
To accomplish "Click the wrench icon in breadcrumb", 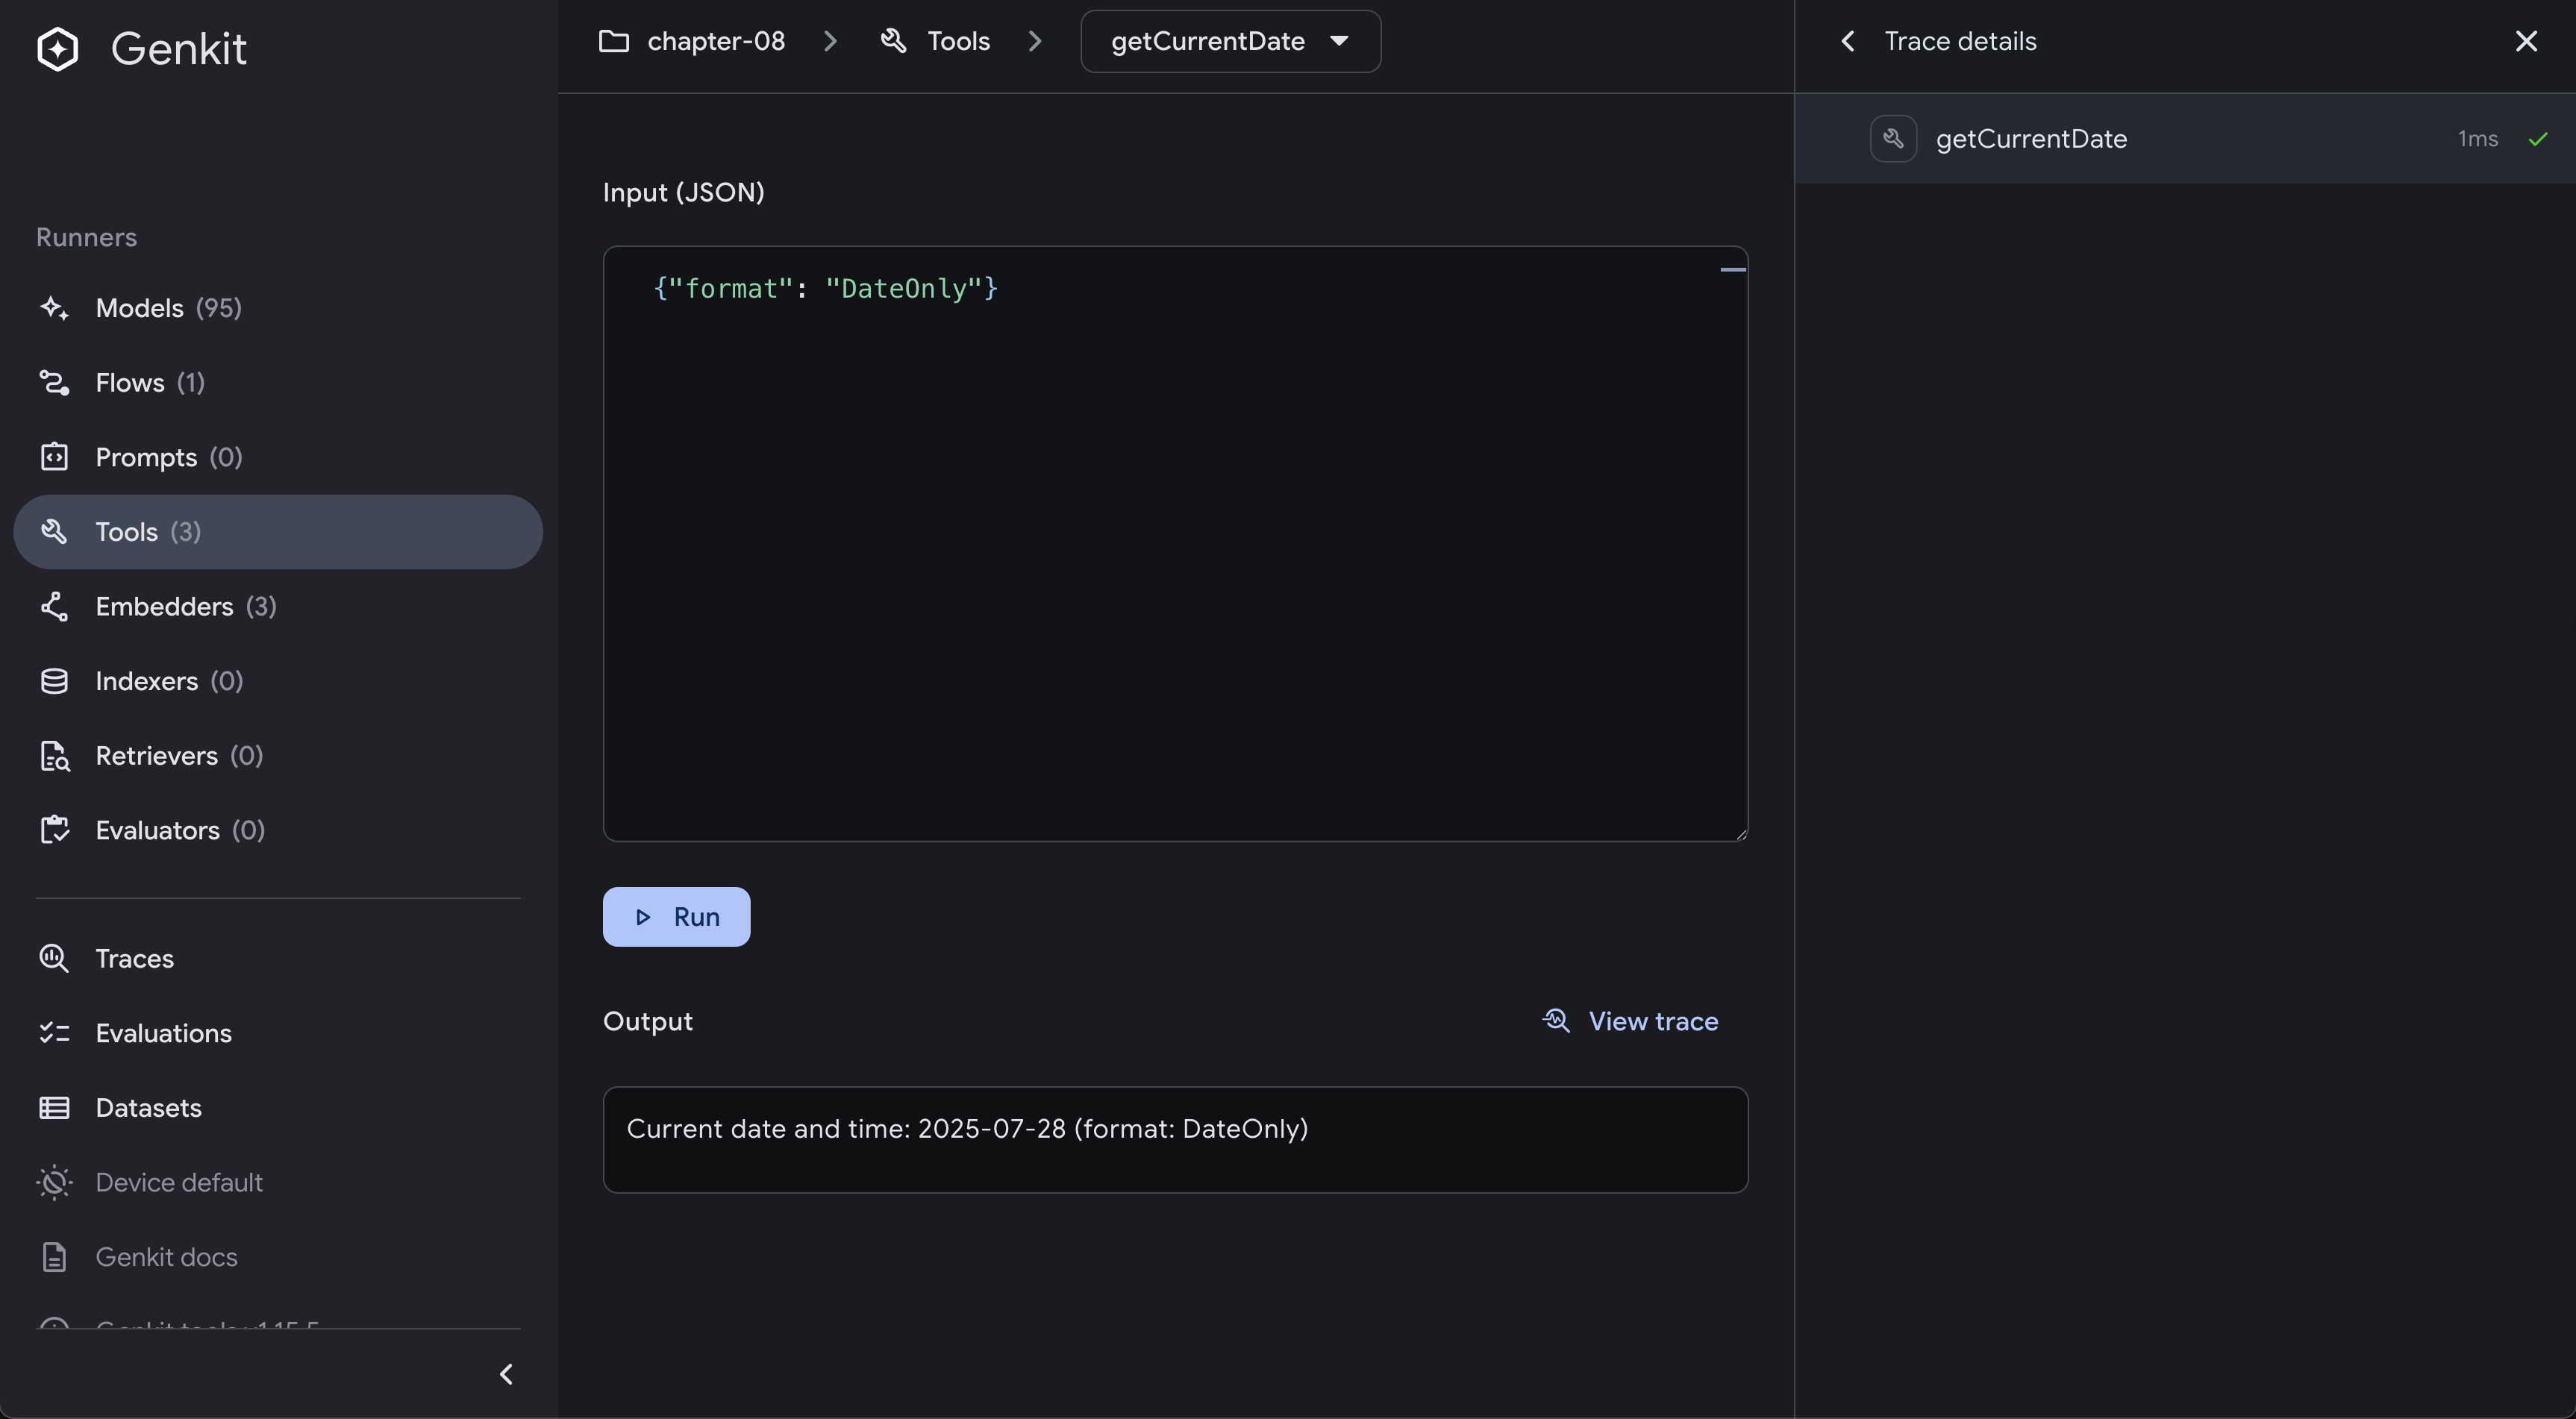I will pyautogui.click(x=893, y=41).
